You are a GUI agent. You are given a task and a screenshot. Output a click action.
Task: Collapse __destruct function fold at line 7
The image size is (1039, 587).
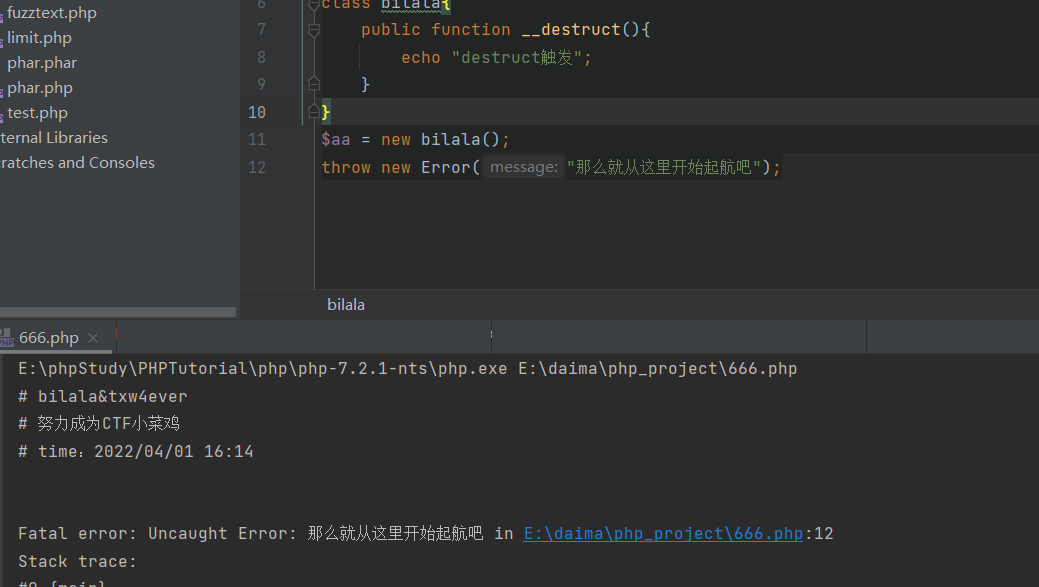click(x=314, y=30)
